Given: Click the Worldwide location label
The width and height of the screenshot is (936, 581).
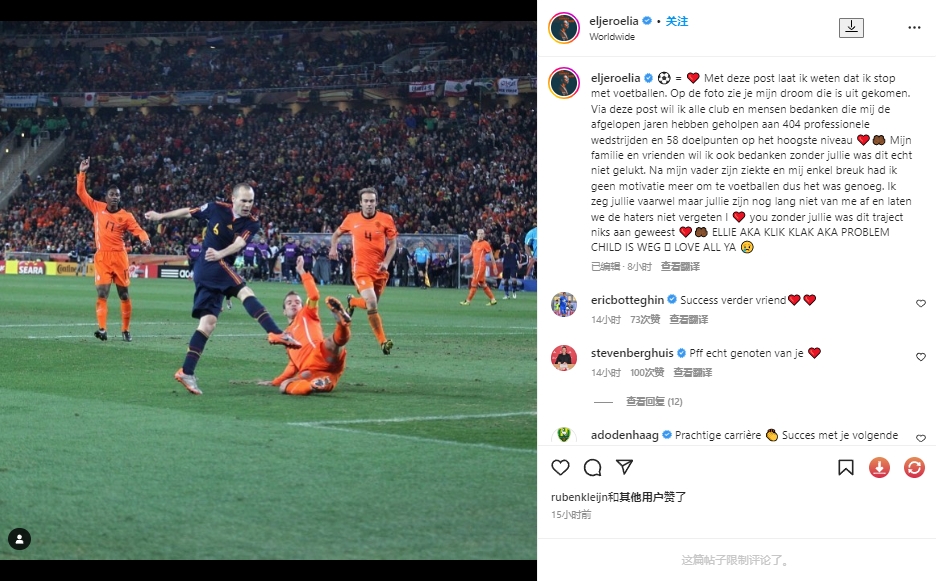Looking at the screenshot, I should [612, 36].
